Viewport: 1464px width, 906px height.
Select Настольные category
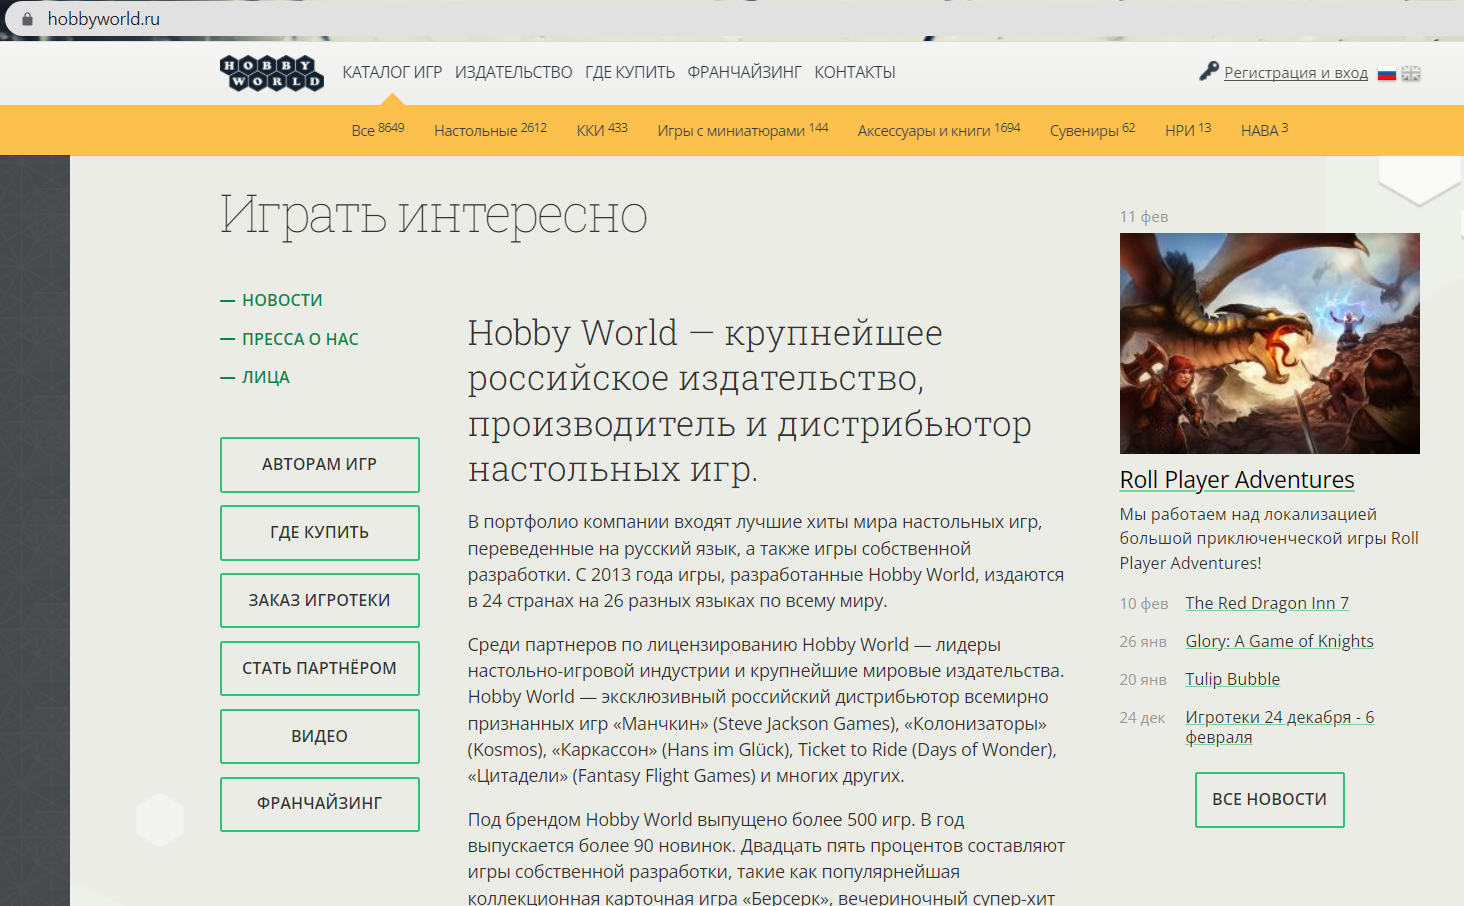490,129
